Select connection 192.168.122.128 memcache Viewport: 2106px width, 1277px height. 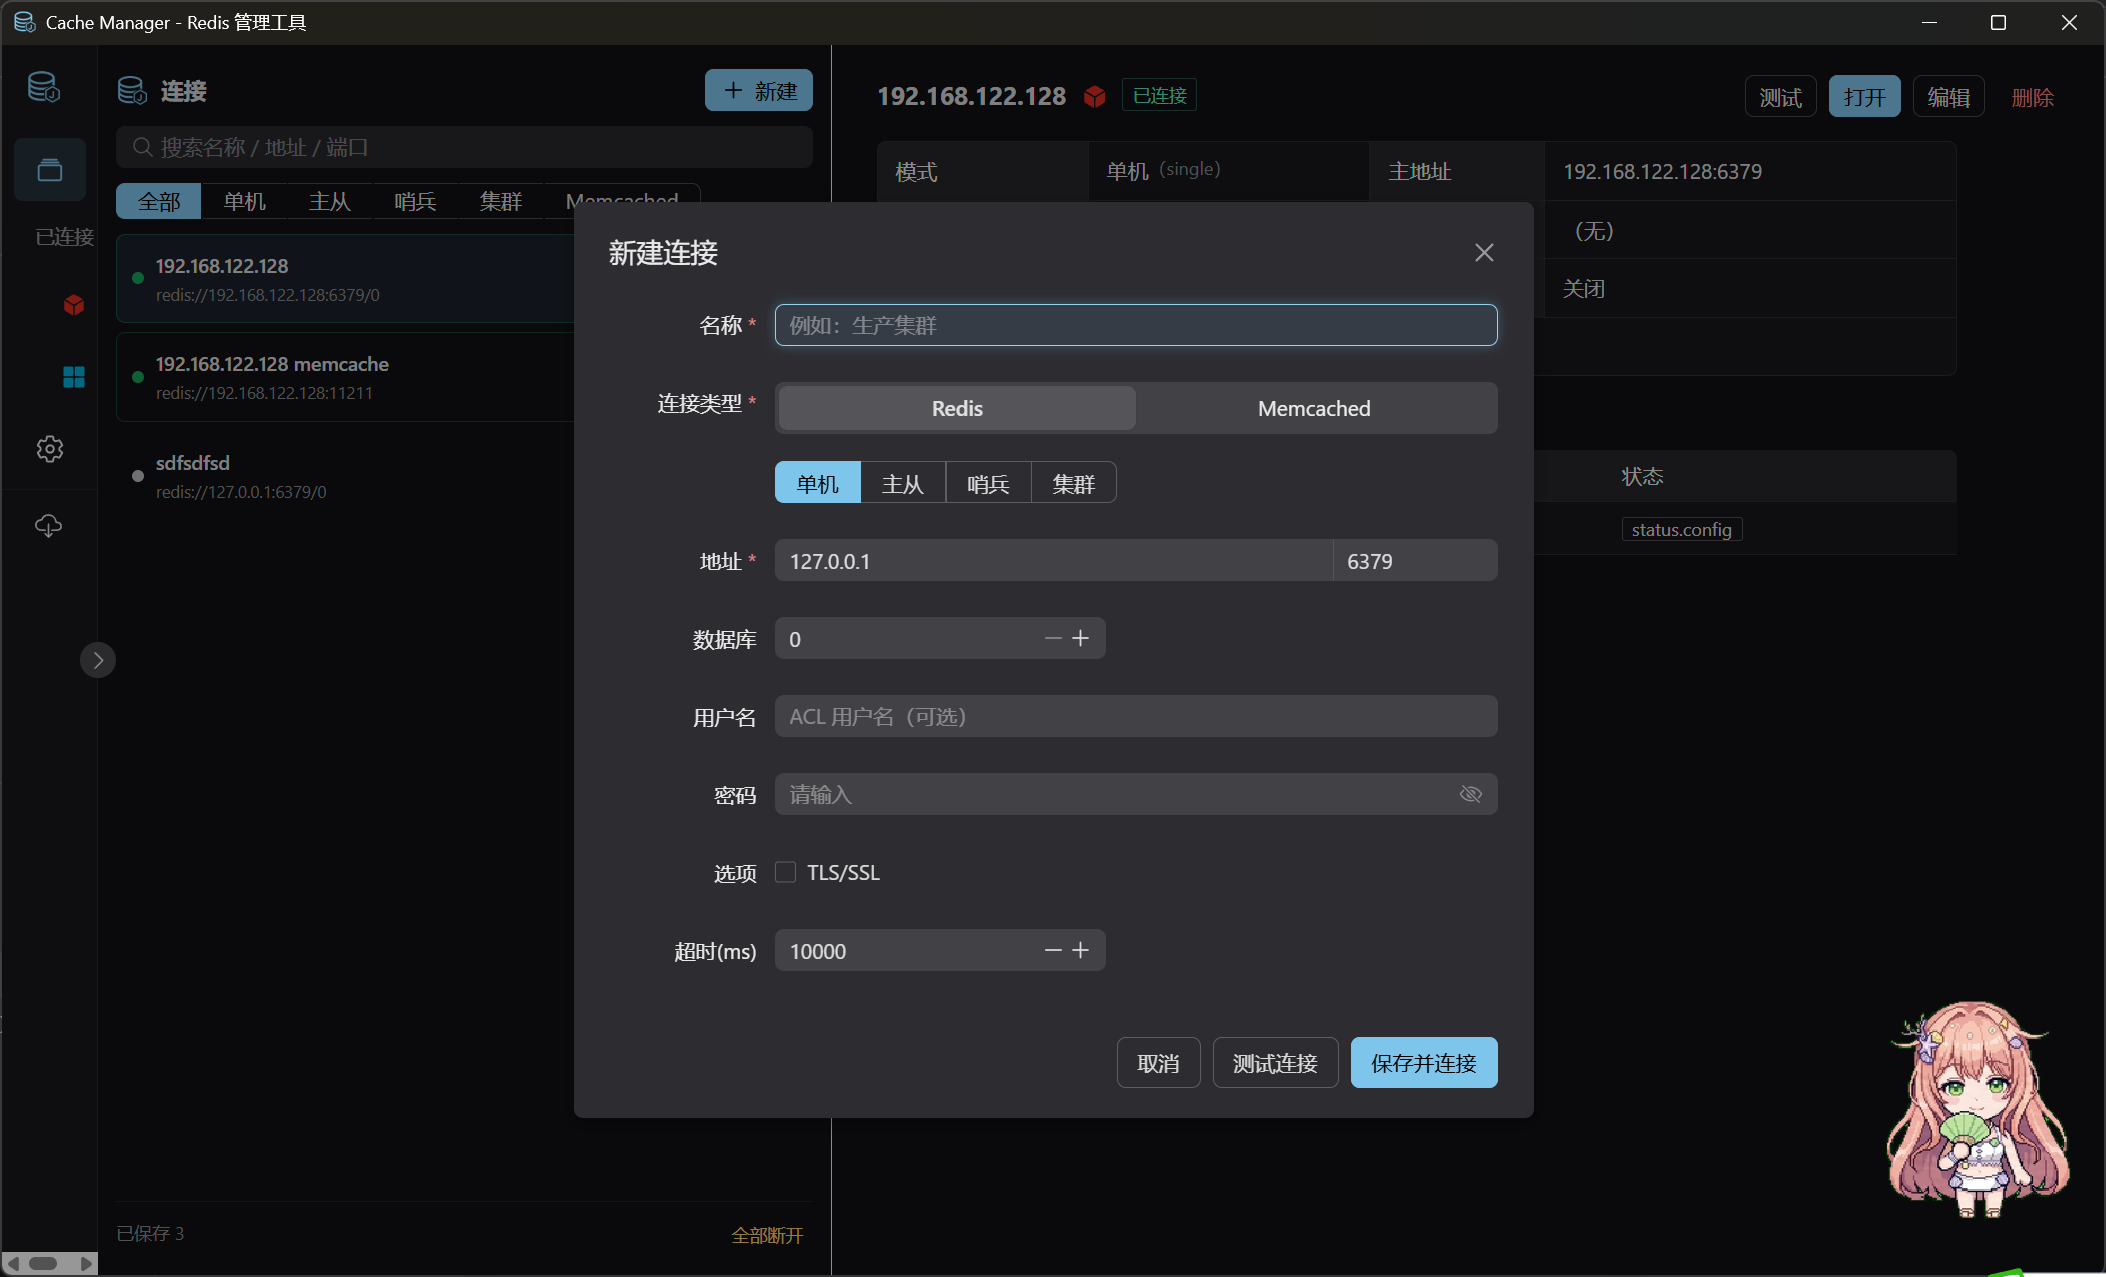345,377
